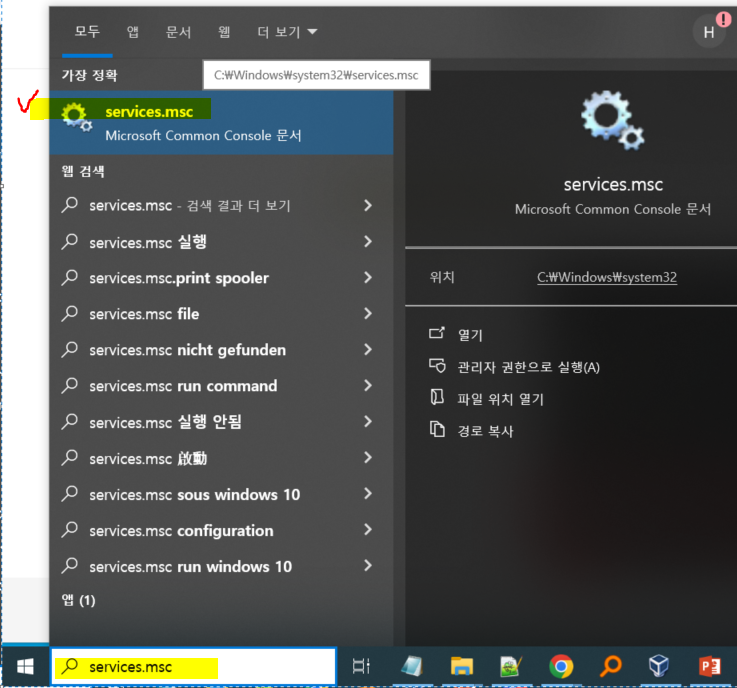Image resolution: width=737 pixels, height=688 pixels.
Task: Click the Windows Start button
Action: (25, 666)
